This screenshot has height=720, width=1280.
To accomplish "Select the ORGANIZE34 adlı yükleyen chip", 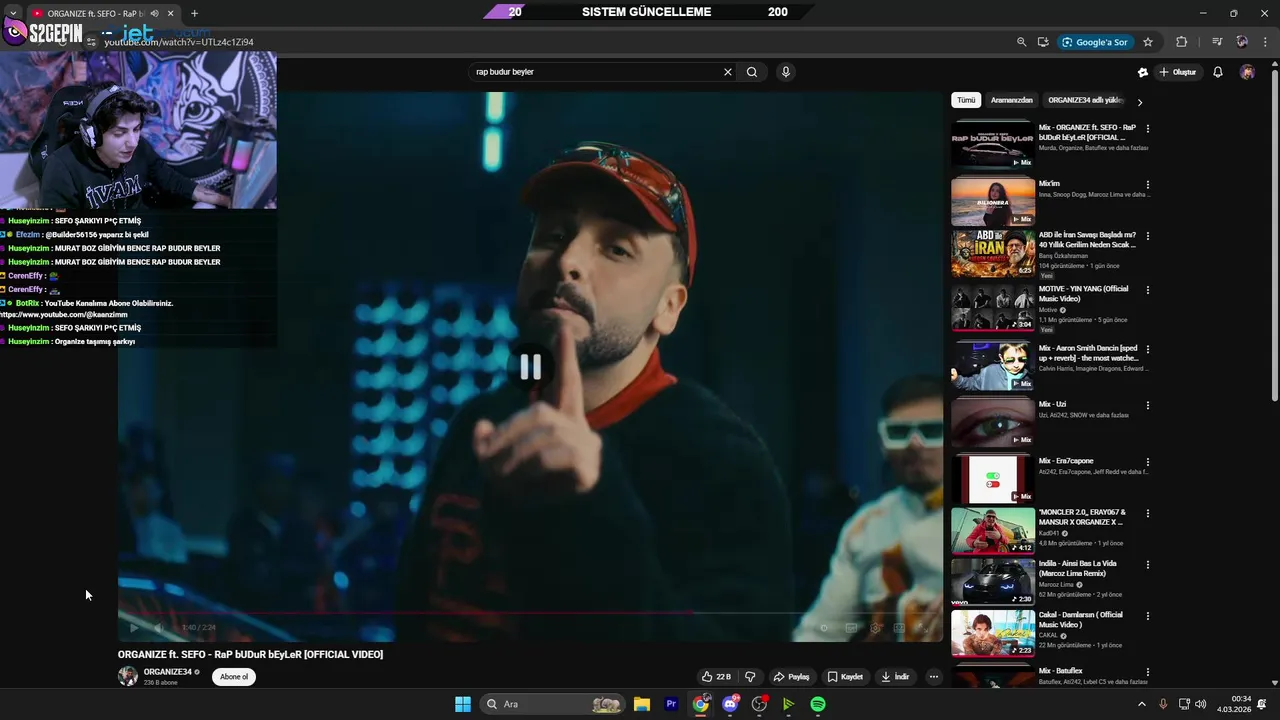I will (1085, 100).
